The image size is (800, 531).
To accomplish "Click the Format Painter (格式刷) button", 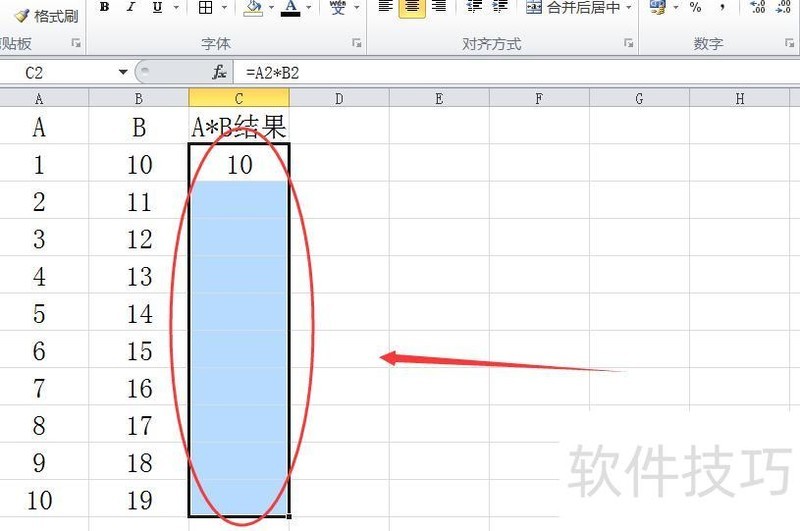I will (x=46, y=16).
